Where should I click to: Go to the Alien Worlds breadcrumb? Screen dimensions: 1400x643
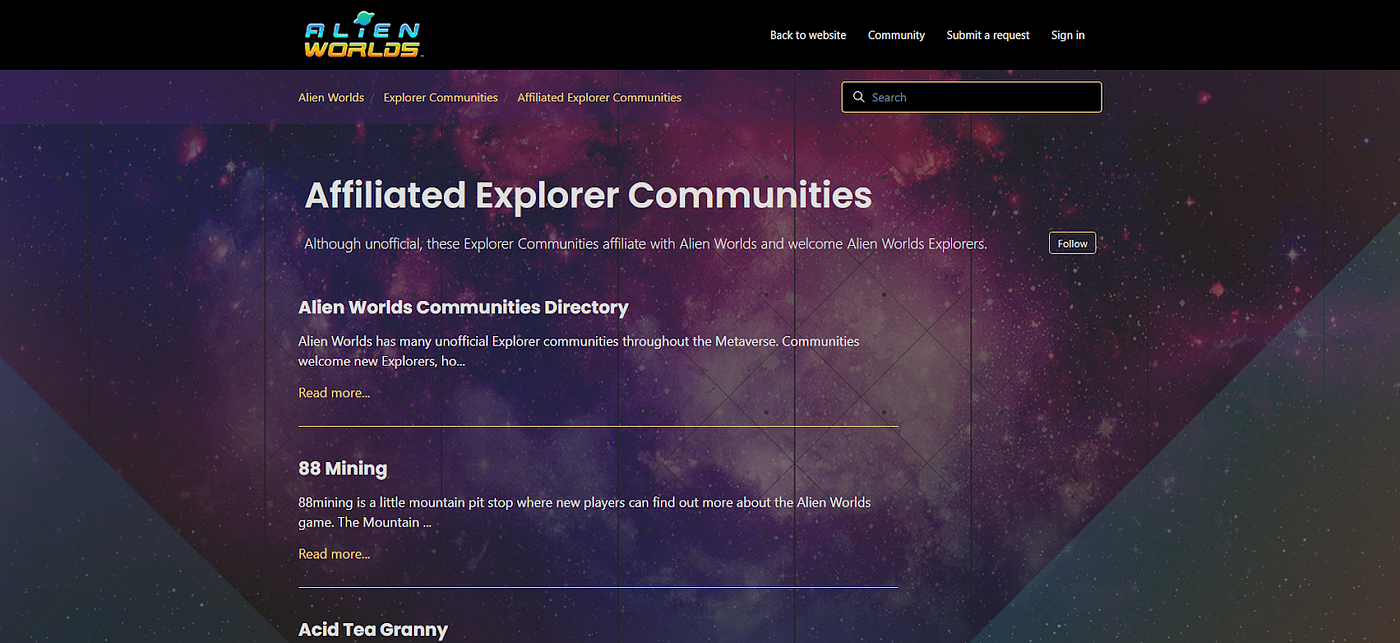(331, 97)
